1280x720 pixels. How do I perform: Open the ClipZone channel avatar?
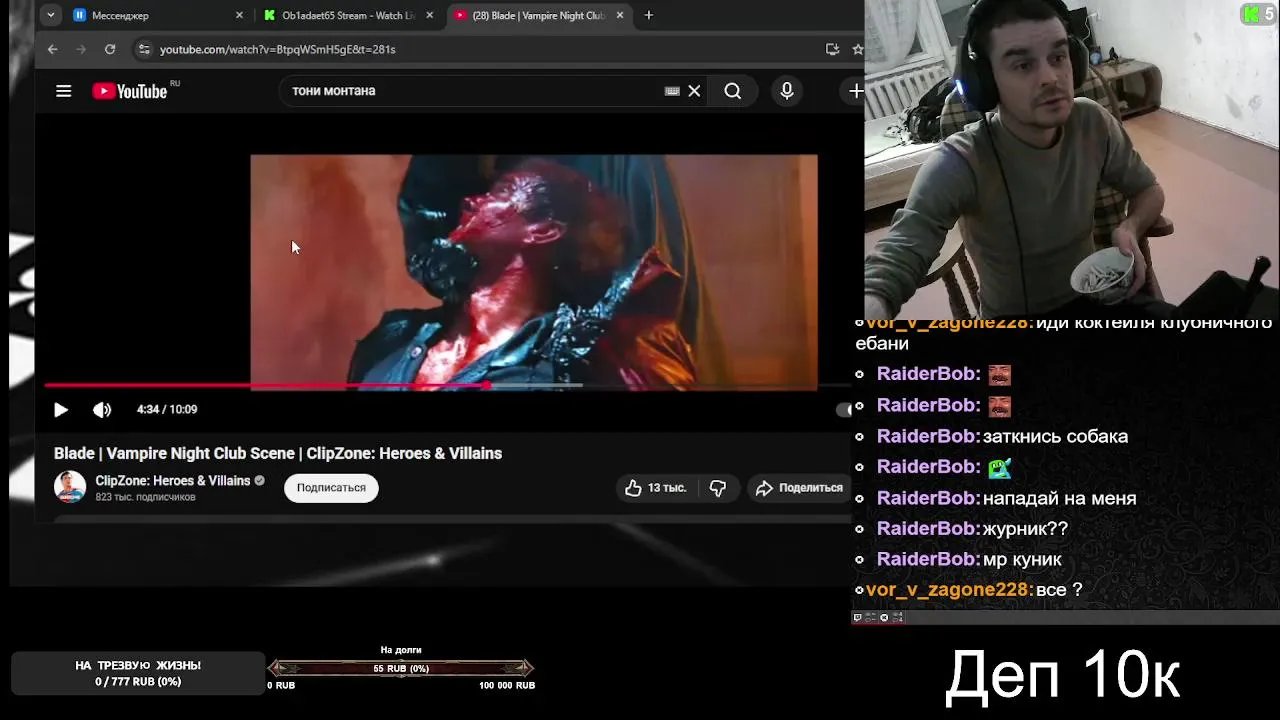(70, 487)
